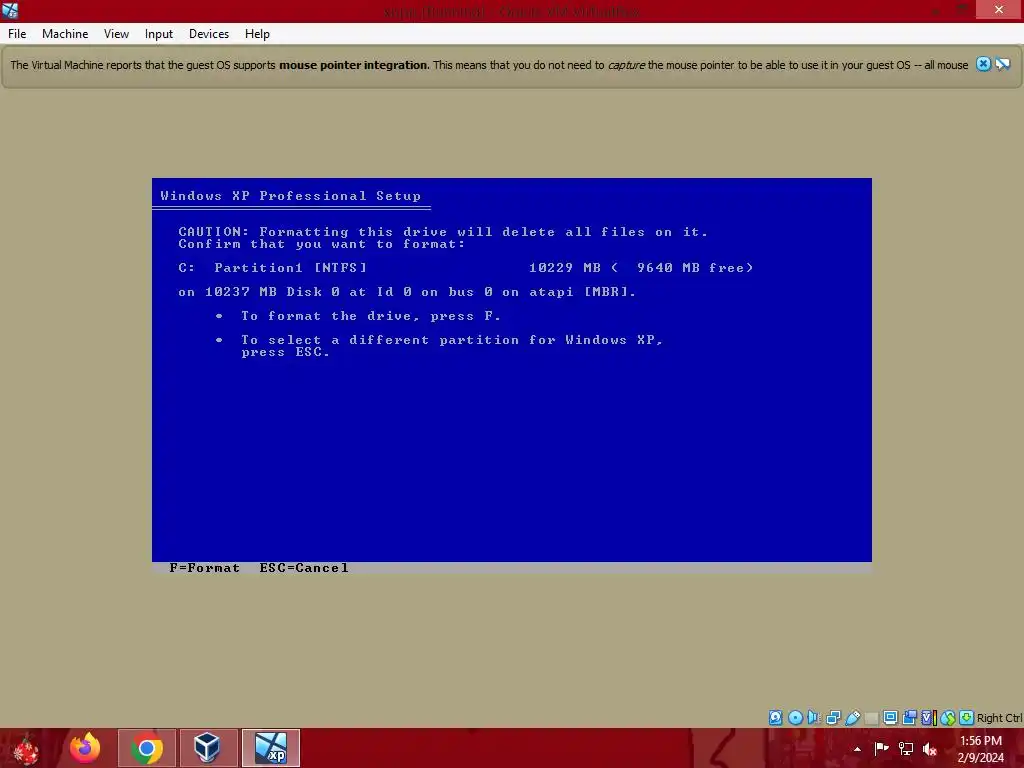Click the mouse integration status icon
Image resolution: width=1024 pixels, height=768 pixels.
948,718
